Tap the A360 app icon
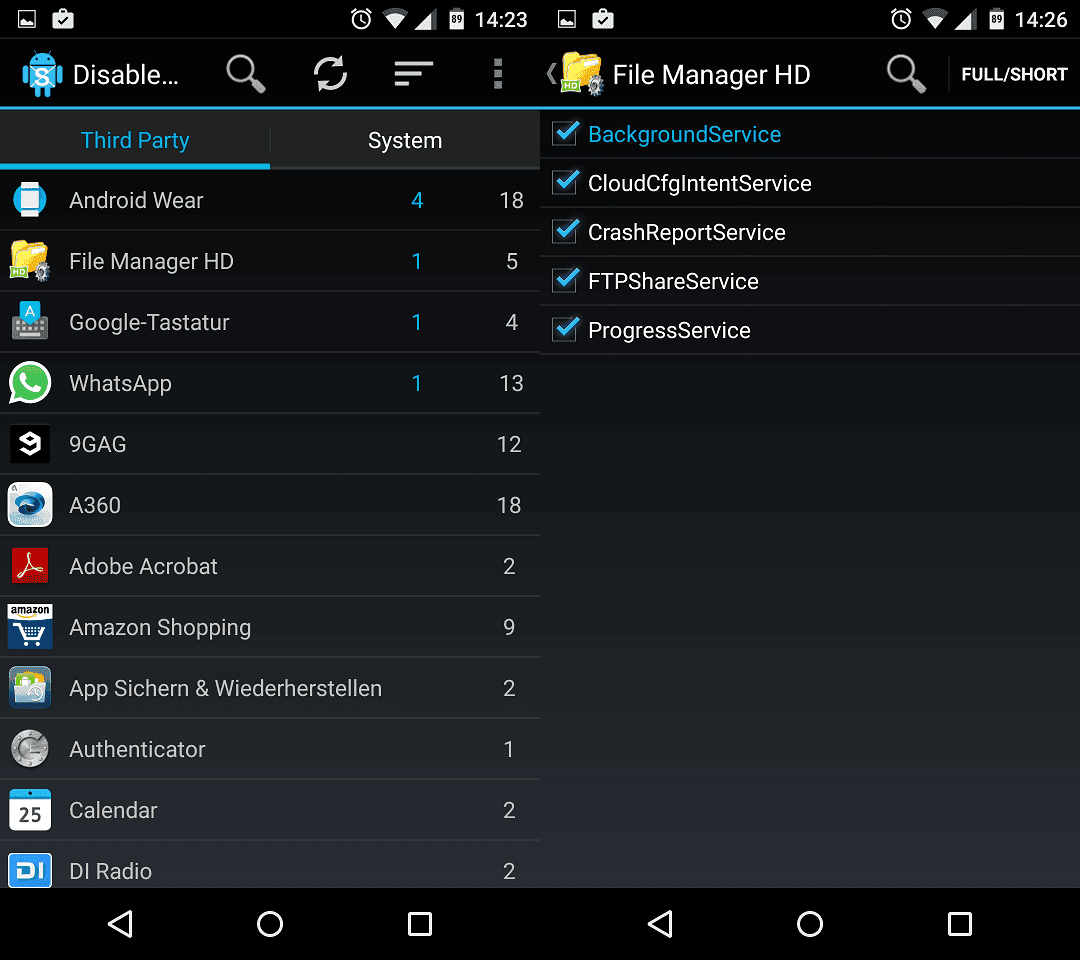The width and height of the screenshot is (1080, 960). point(30,505)
